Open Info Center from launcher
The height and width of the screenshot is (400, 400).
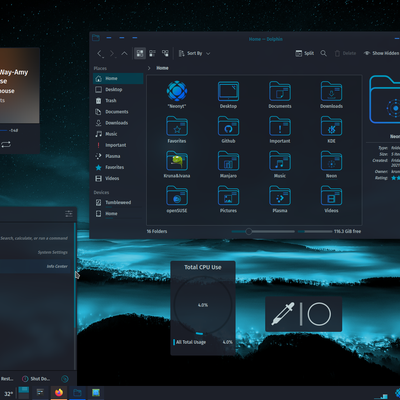click(35, 266)
